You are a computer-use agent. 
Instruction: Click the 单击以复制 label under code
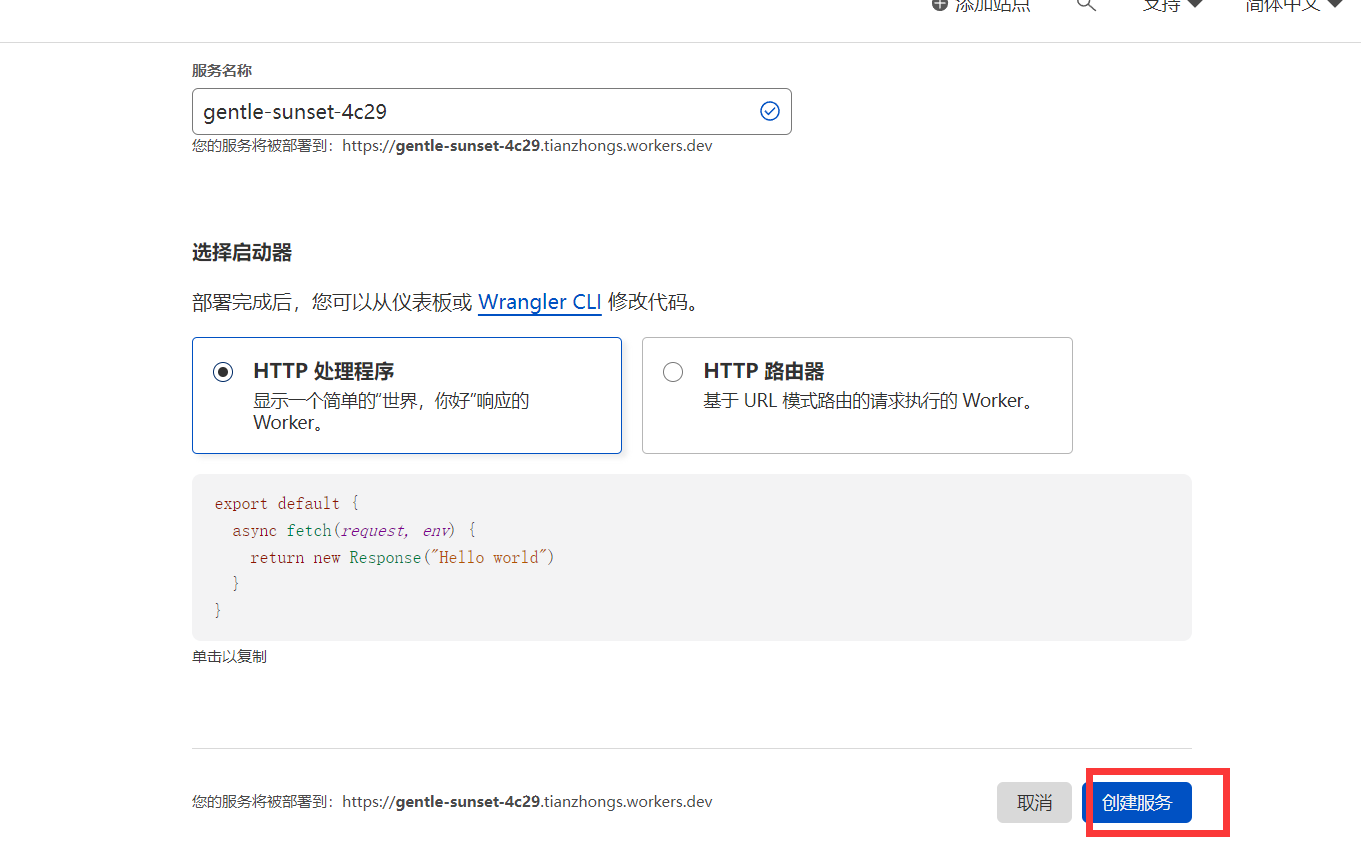[229, 657]
